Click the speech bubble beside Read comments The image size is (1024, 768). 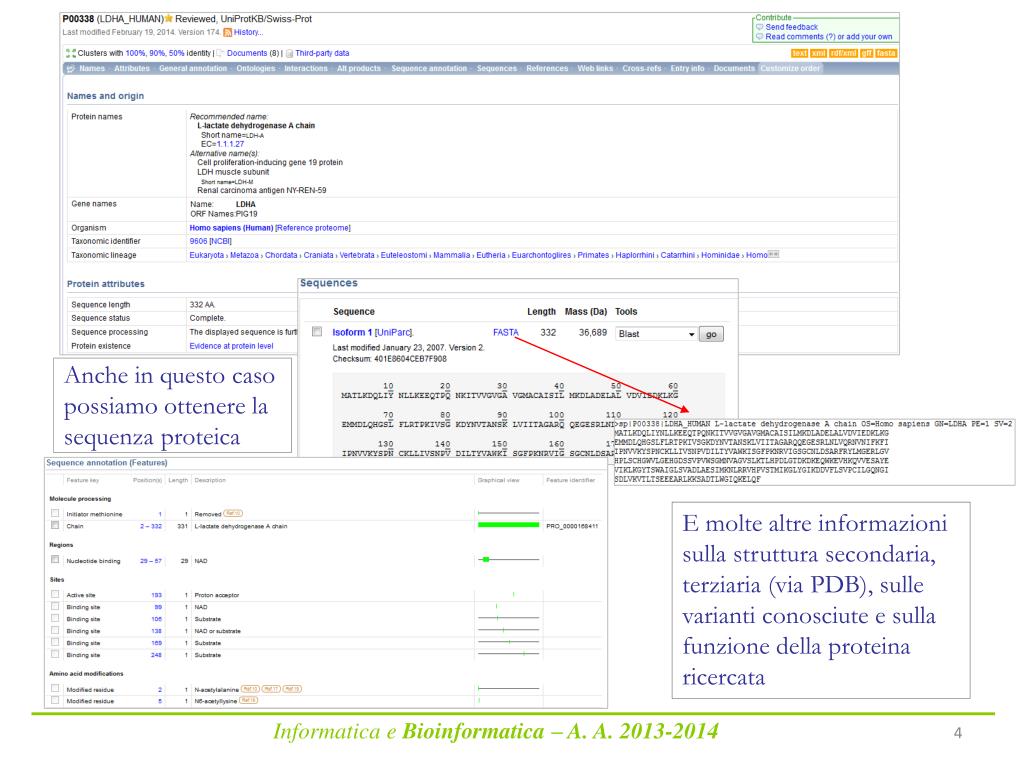click(760, 37)
